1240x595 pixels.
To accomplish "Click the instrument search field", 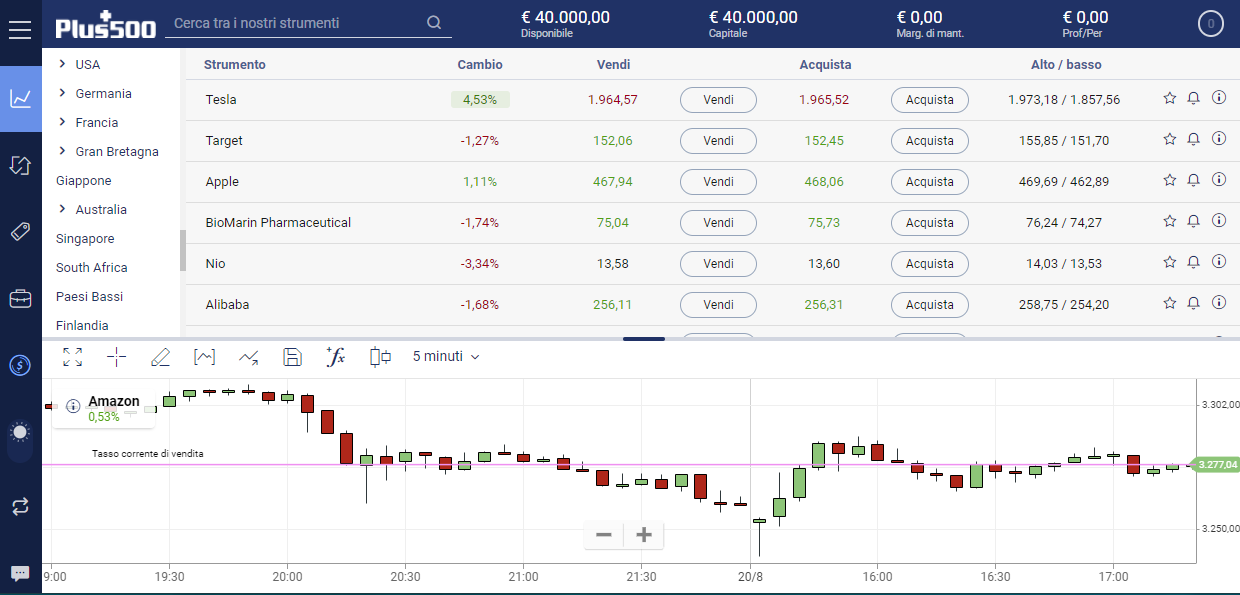I will 308,23.
